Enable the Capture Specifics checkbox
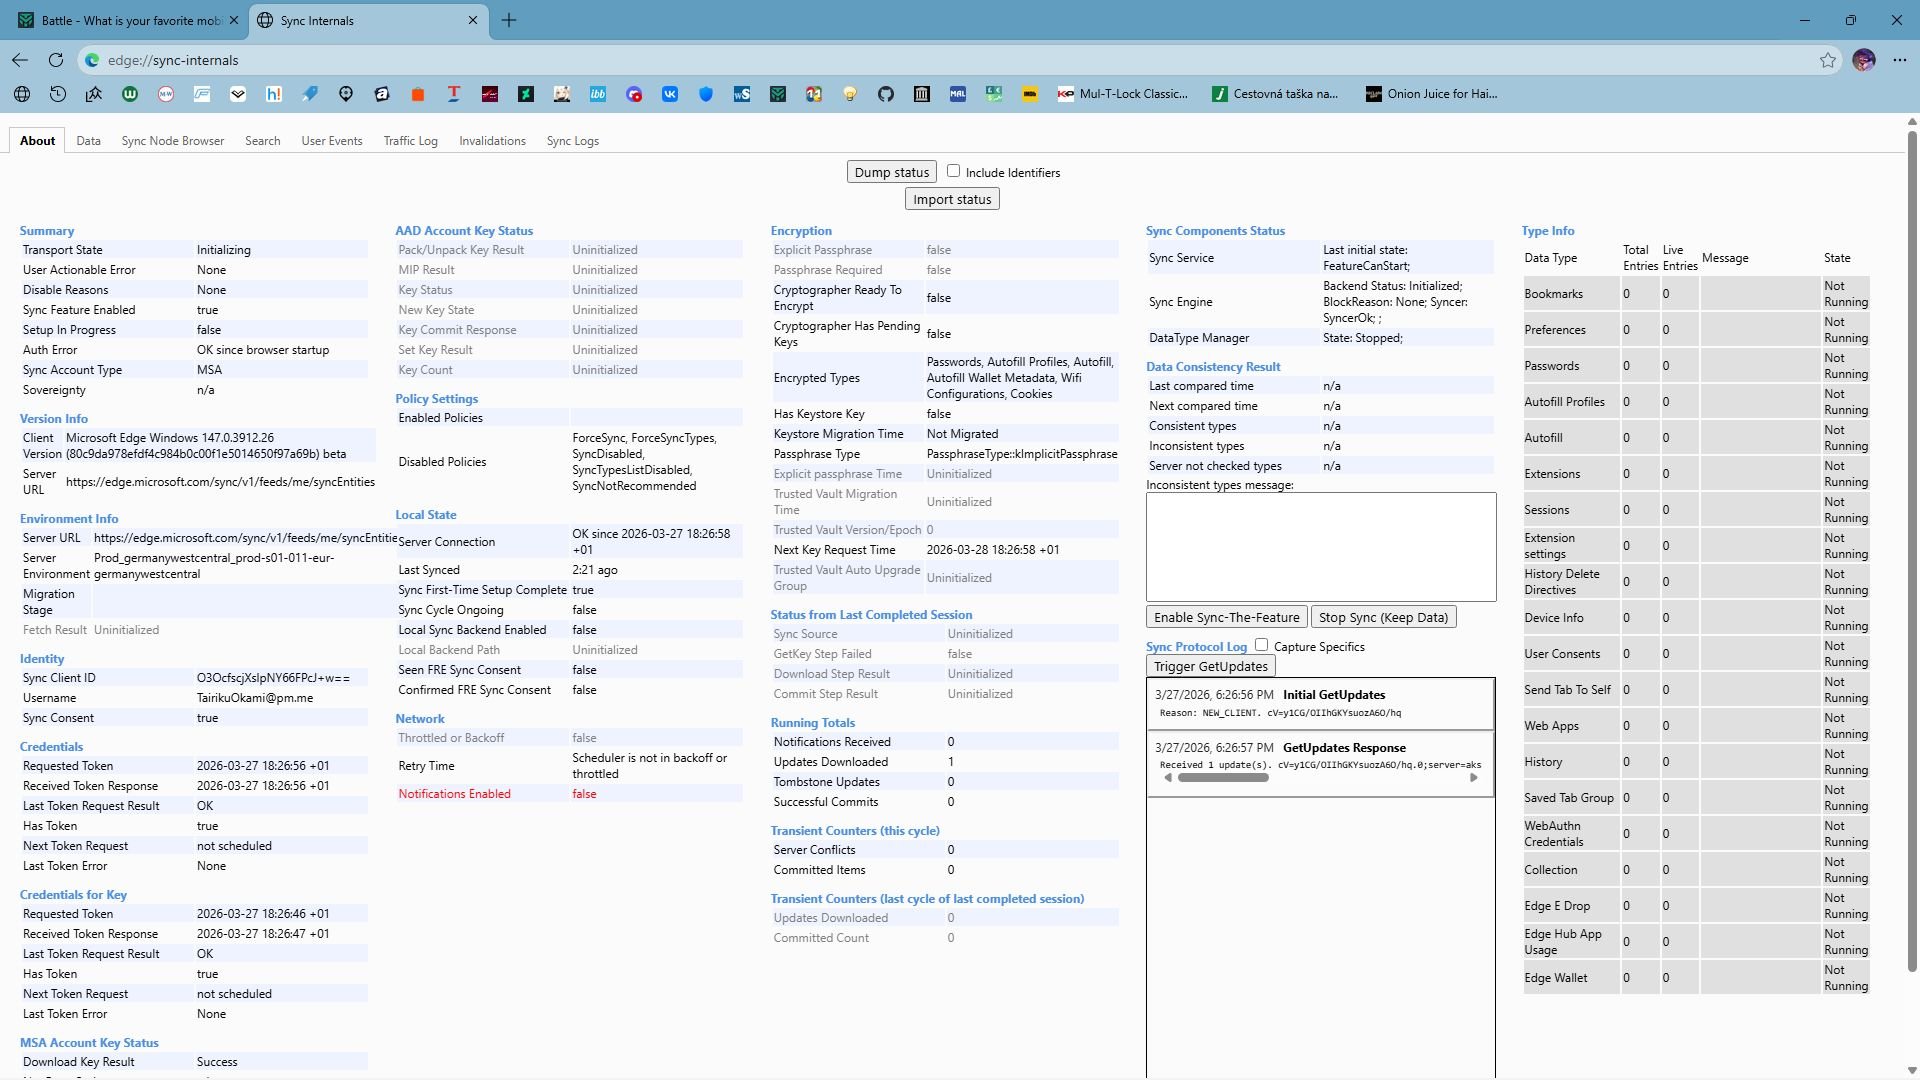The height and width of the screenshot is (1080, 1920). 1262,645
